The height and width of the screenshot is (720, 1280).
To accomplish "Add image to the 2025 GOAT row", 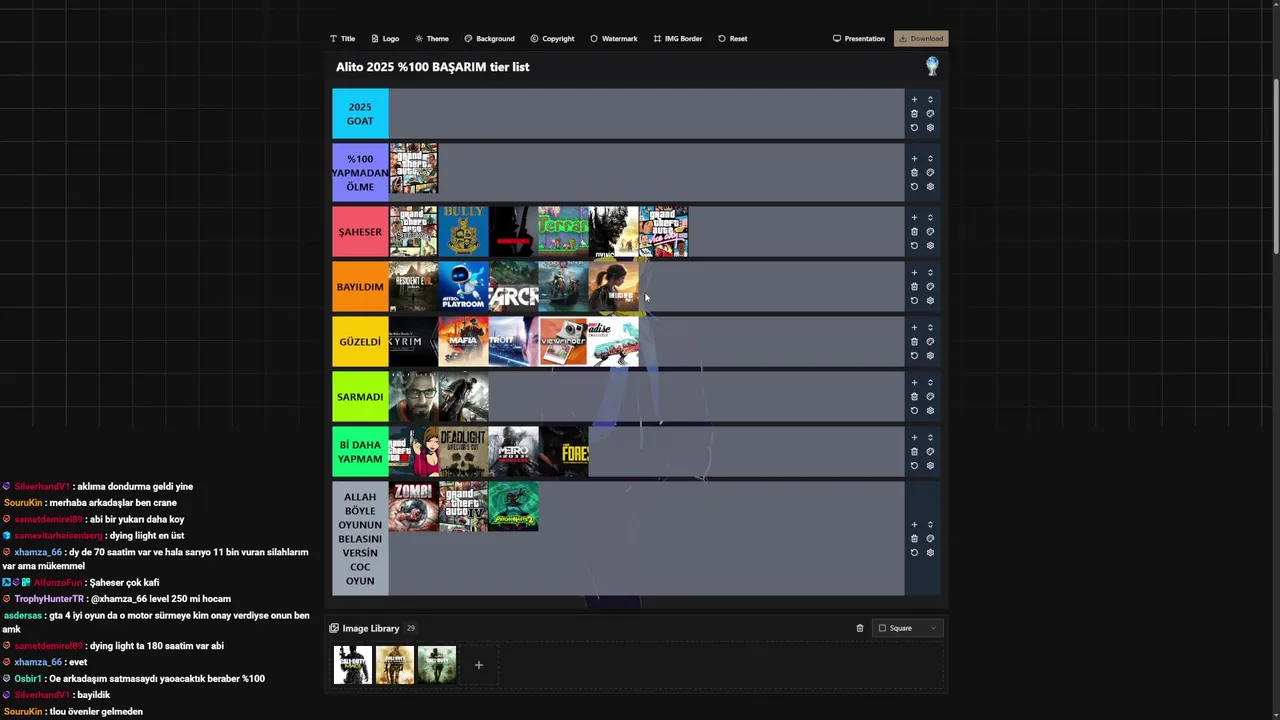I will click(x=914, y=100).
